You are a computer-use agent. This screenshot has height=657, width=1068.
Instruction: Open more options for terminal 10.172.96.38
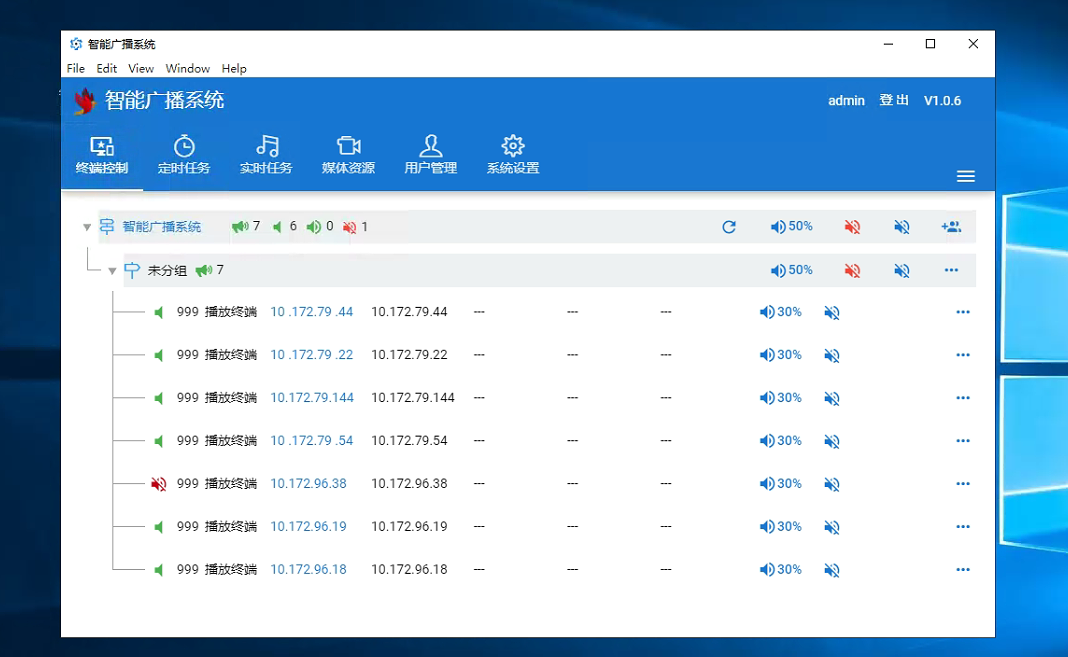(x=962, y=483)
